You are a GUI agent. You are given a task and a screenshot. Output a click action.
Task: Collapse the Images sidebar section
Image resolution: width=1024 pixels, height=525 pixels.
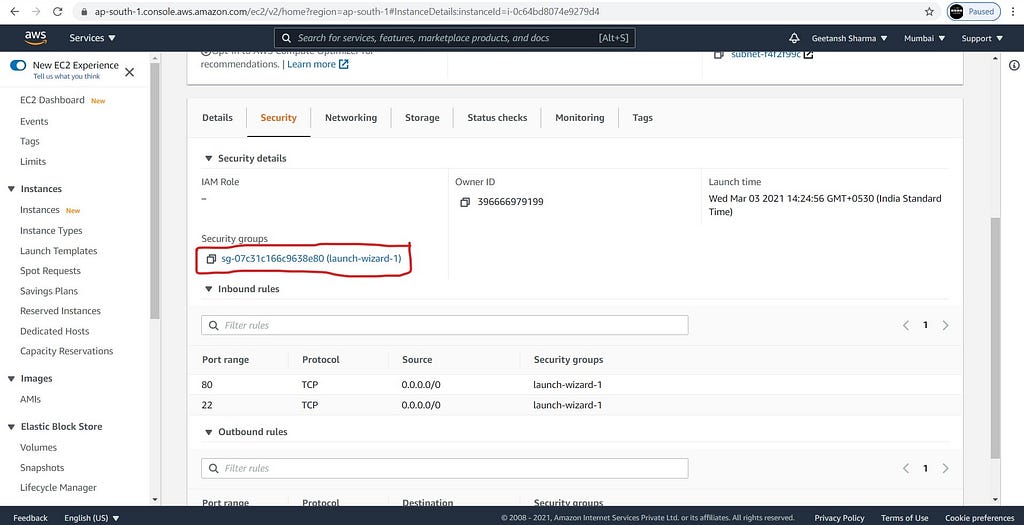pyautogui.click(x=11, y=379)
